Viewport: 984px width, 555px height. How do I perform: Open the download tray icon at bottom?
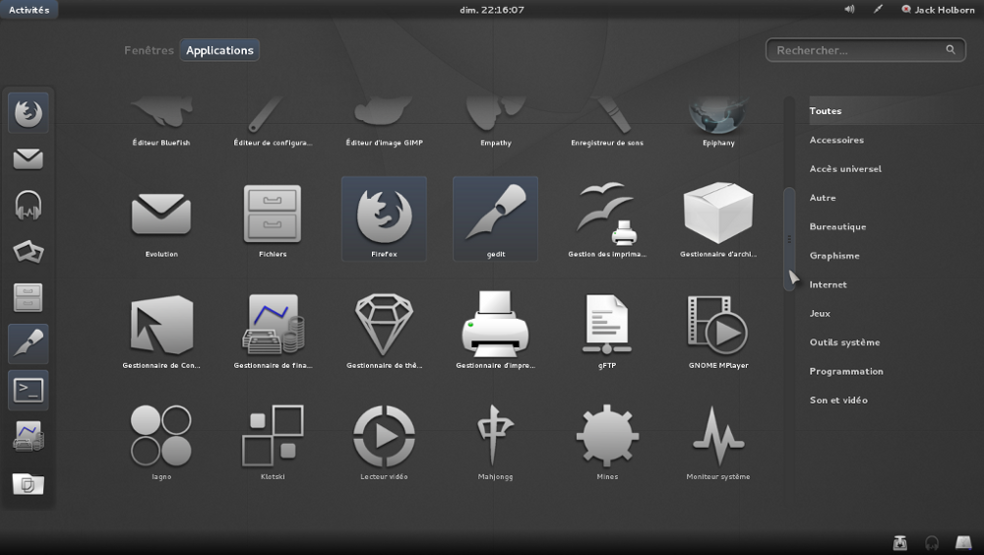coord(900,542)
